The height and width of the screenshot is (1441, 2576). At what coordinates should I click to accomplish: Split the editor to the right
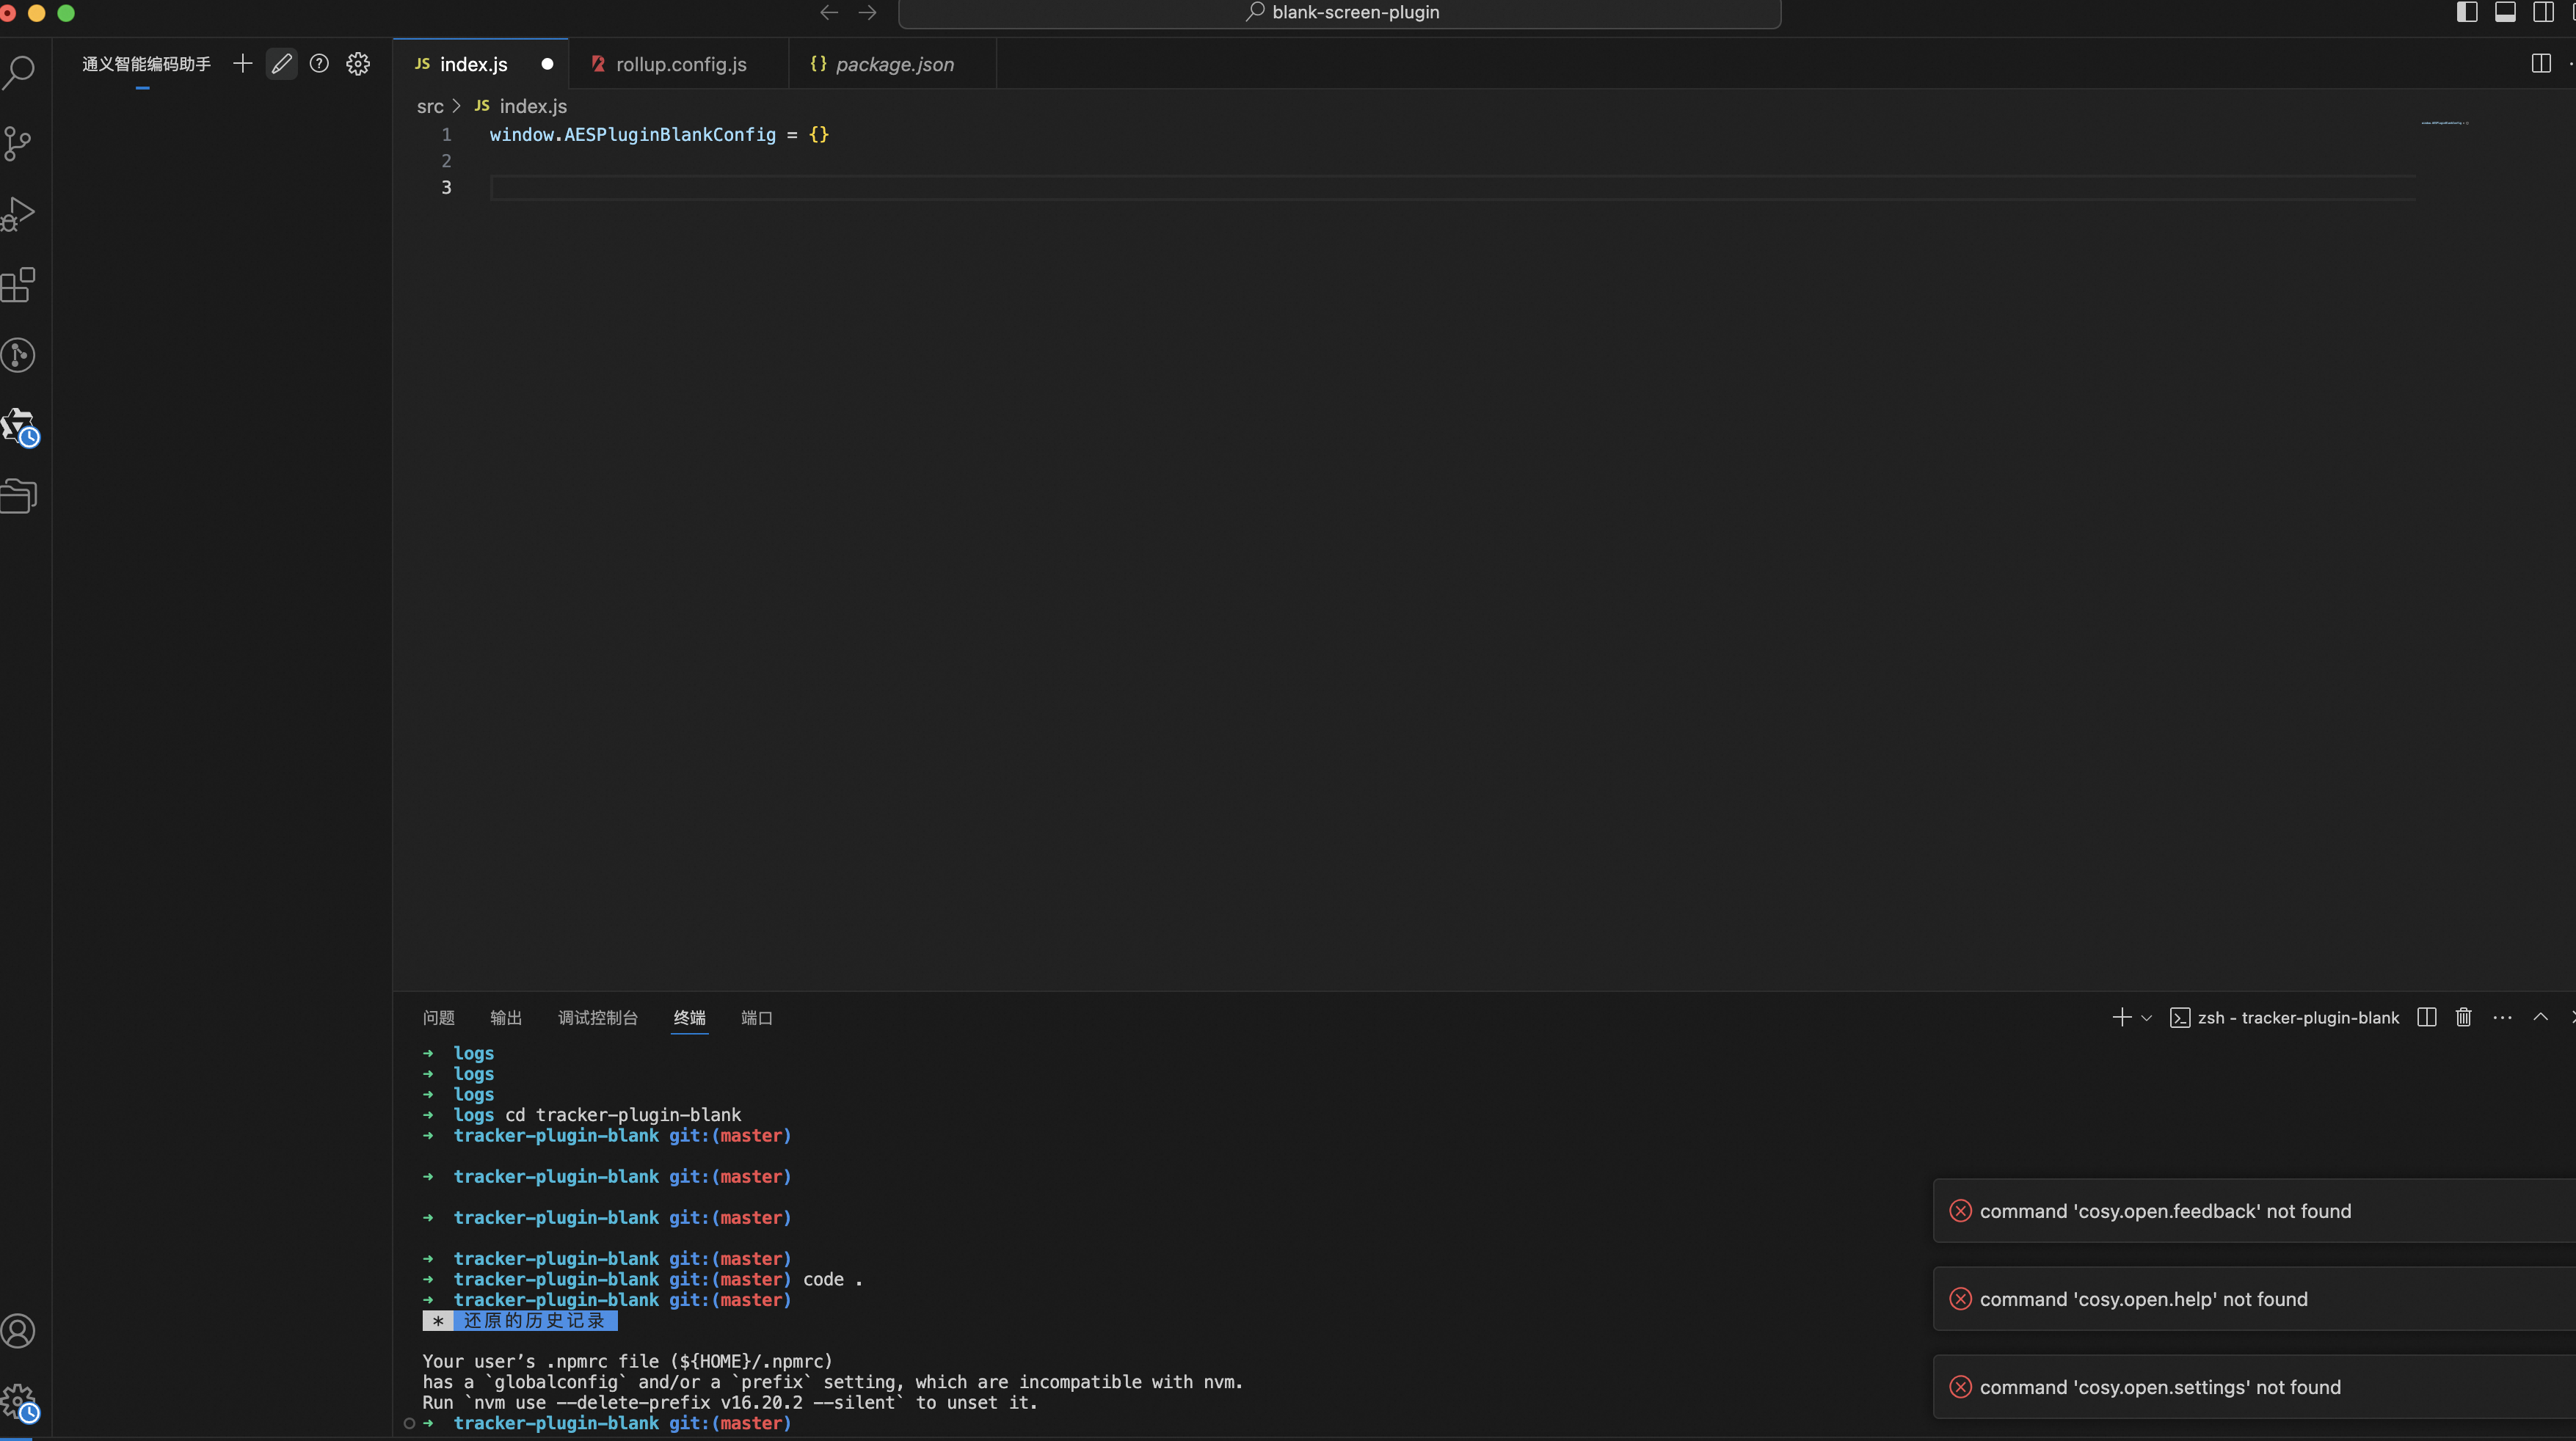2540,63
